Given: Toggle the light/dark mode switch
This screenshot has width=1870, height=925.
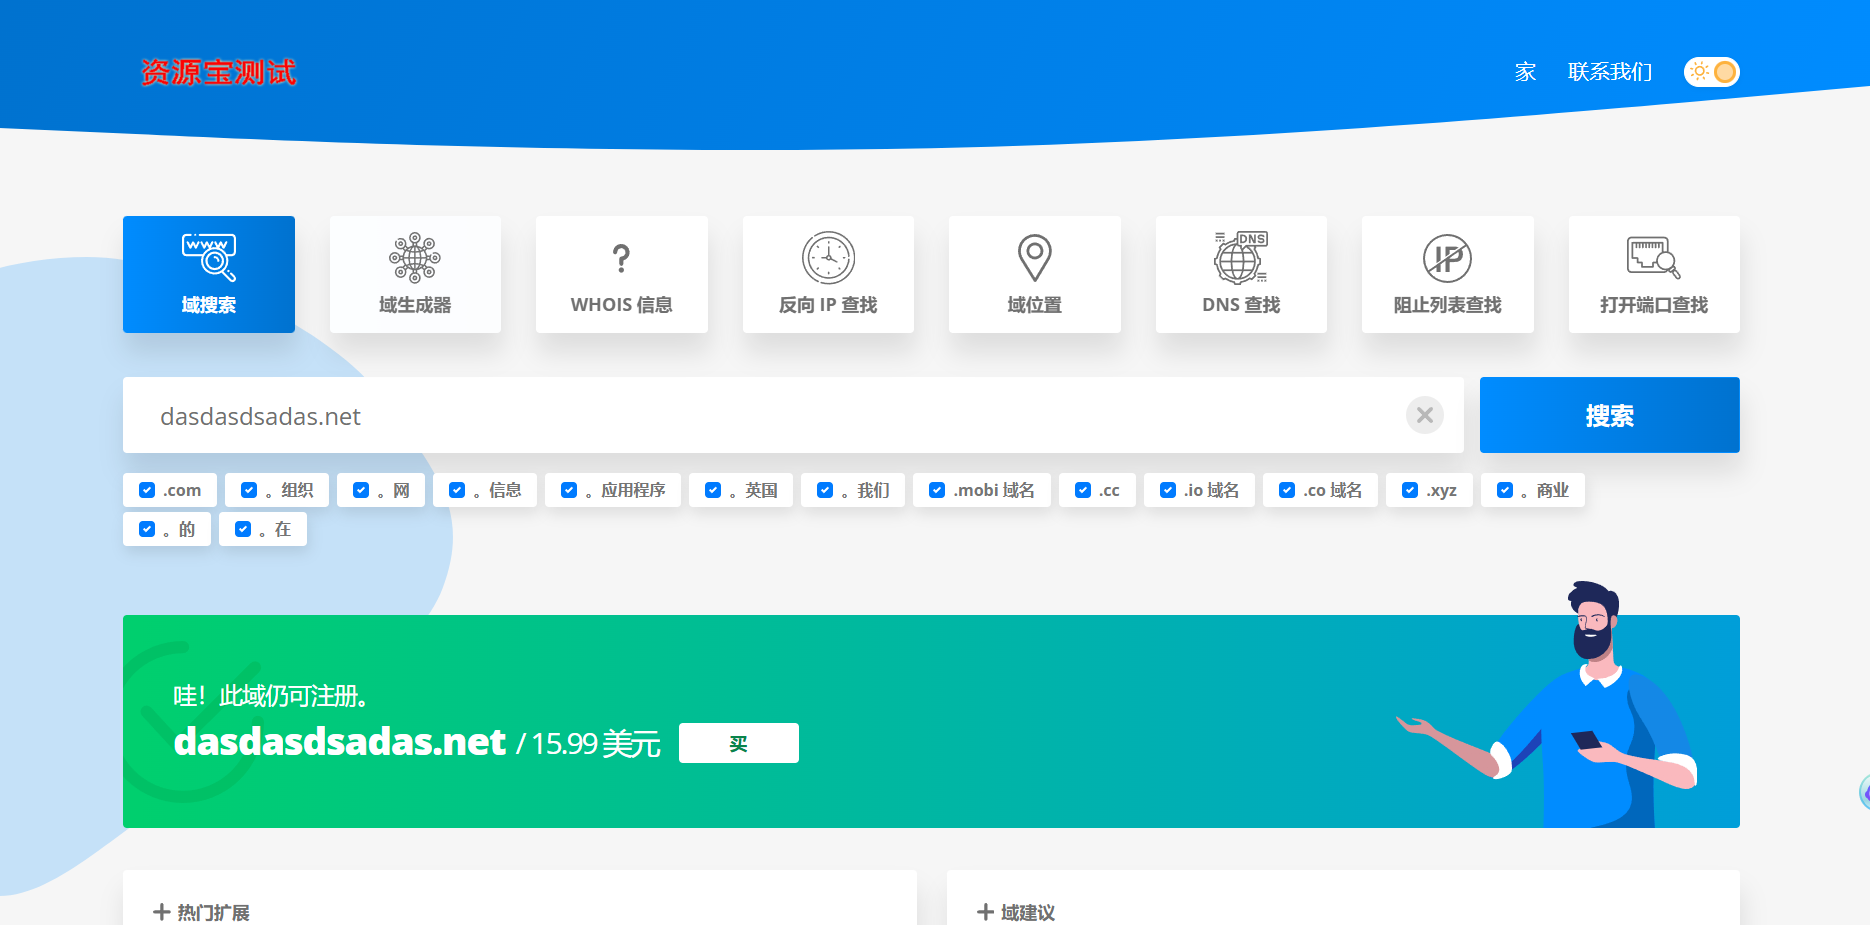Looking at the screenshot, I should [x=1711, y=72].
